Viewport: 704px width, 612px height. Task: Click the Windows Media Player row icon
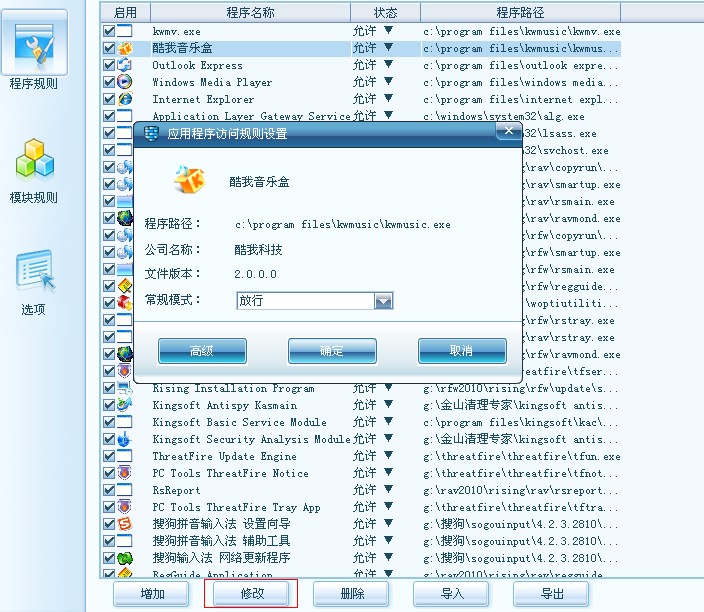coord(125,82)
